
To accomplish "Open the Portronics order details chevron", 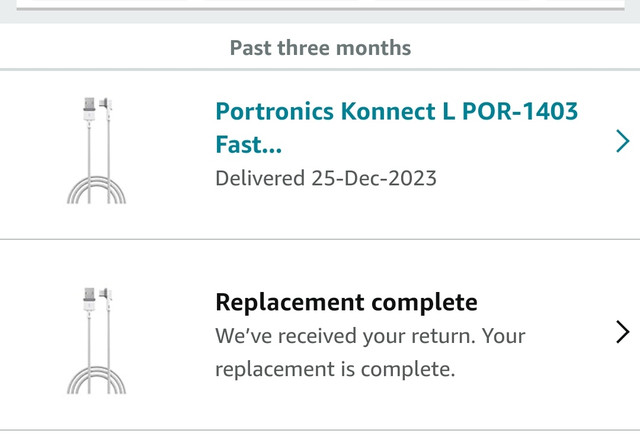I will pyautogui.click(x=622, y=142).
